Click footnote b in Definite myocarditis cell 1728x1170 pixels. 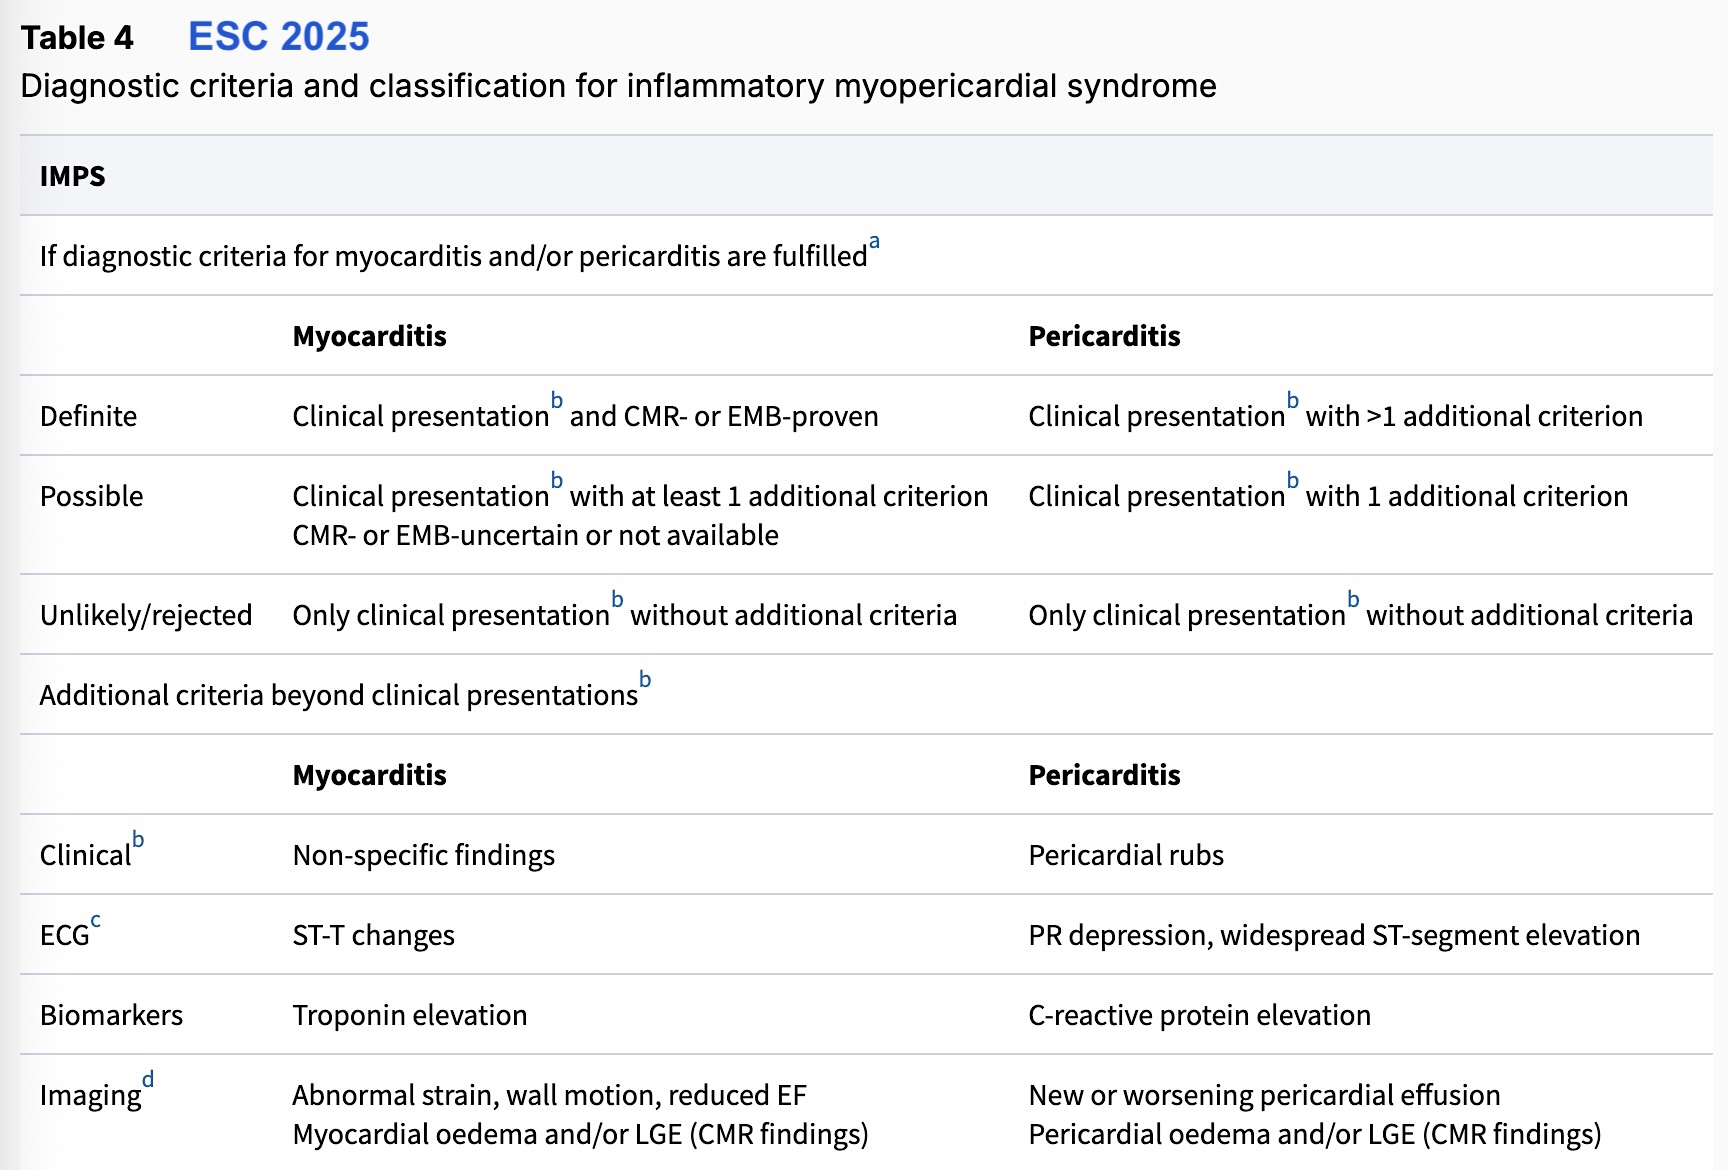(x=557, y=401)
